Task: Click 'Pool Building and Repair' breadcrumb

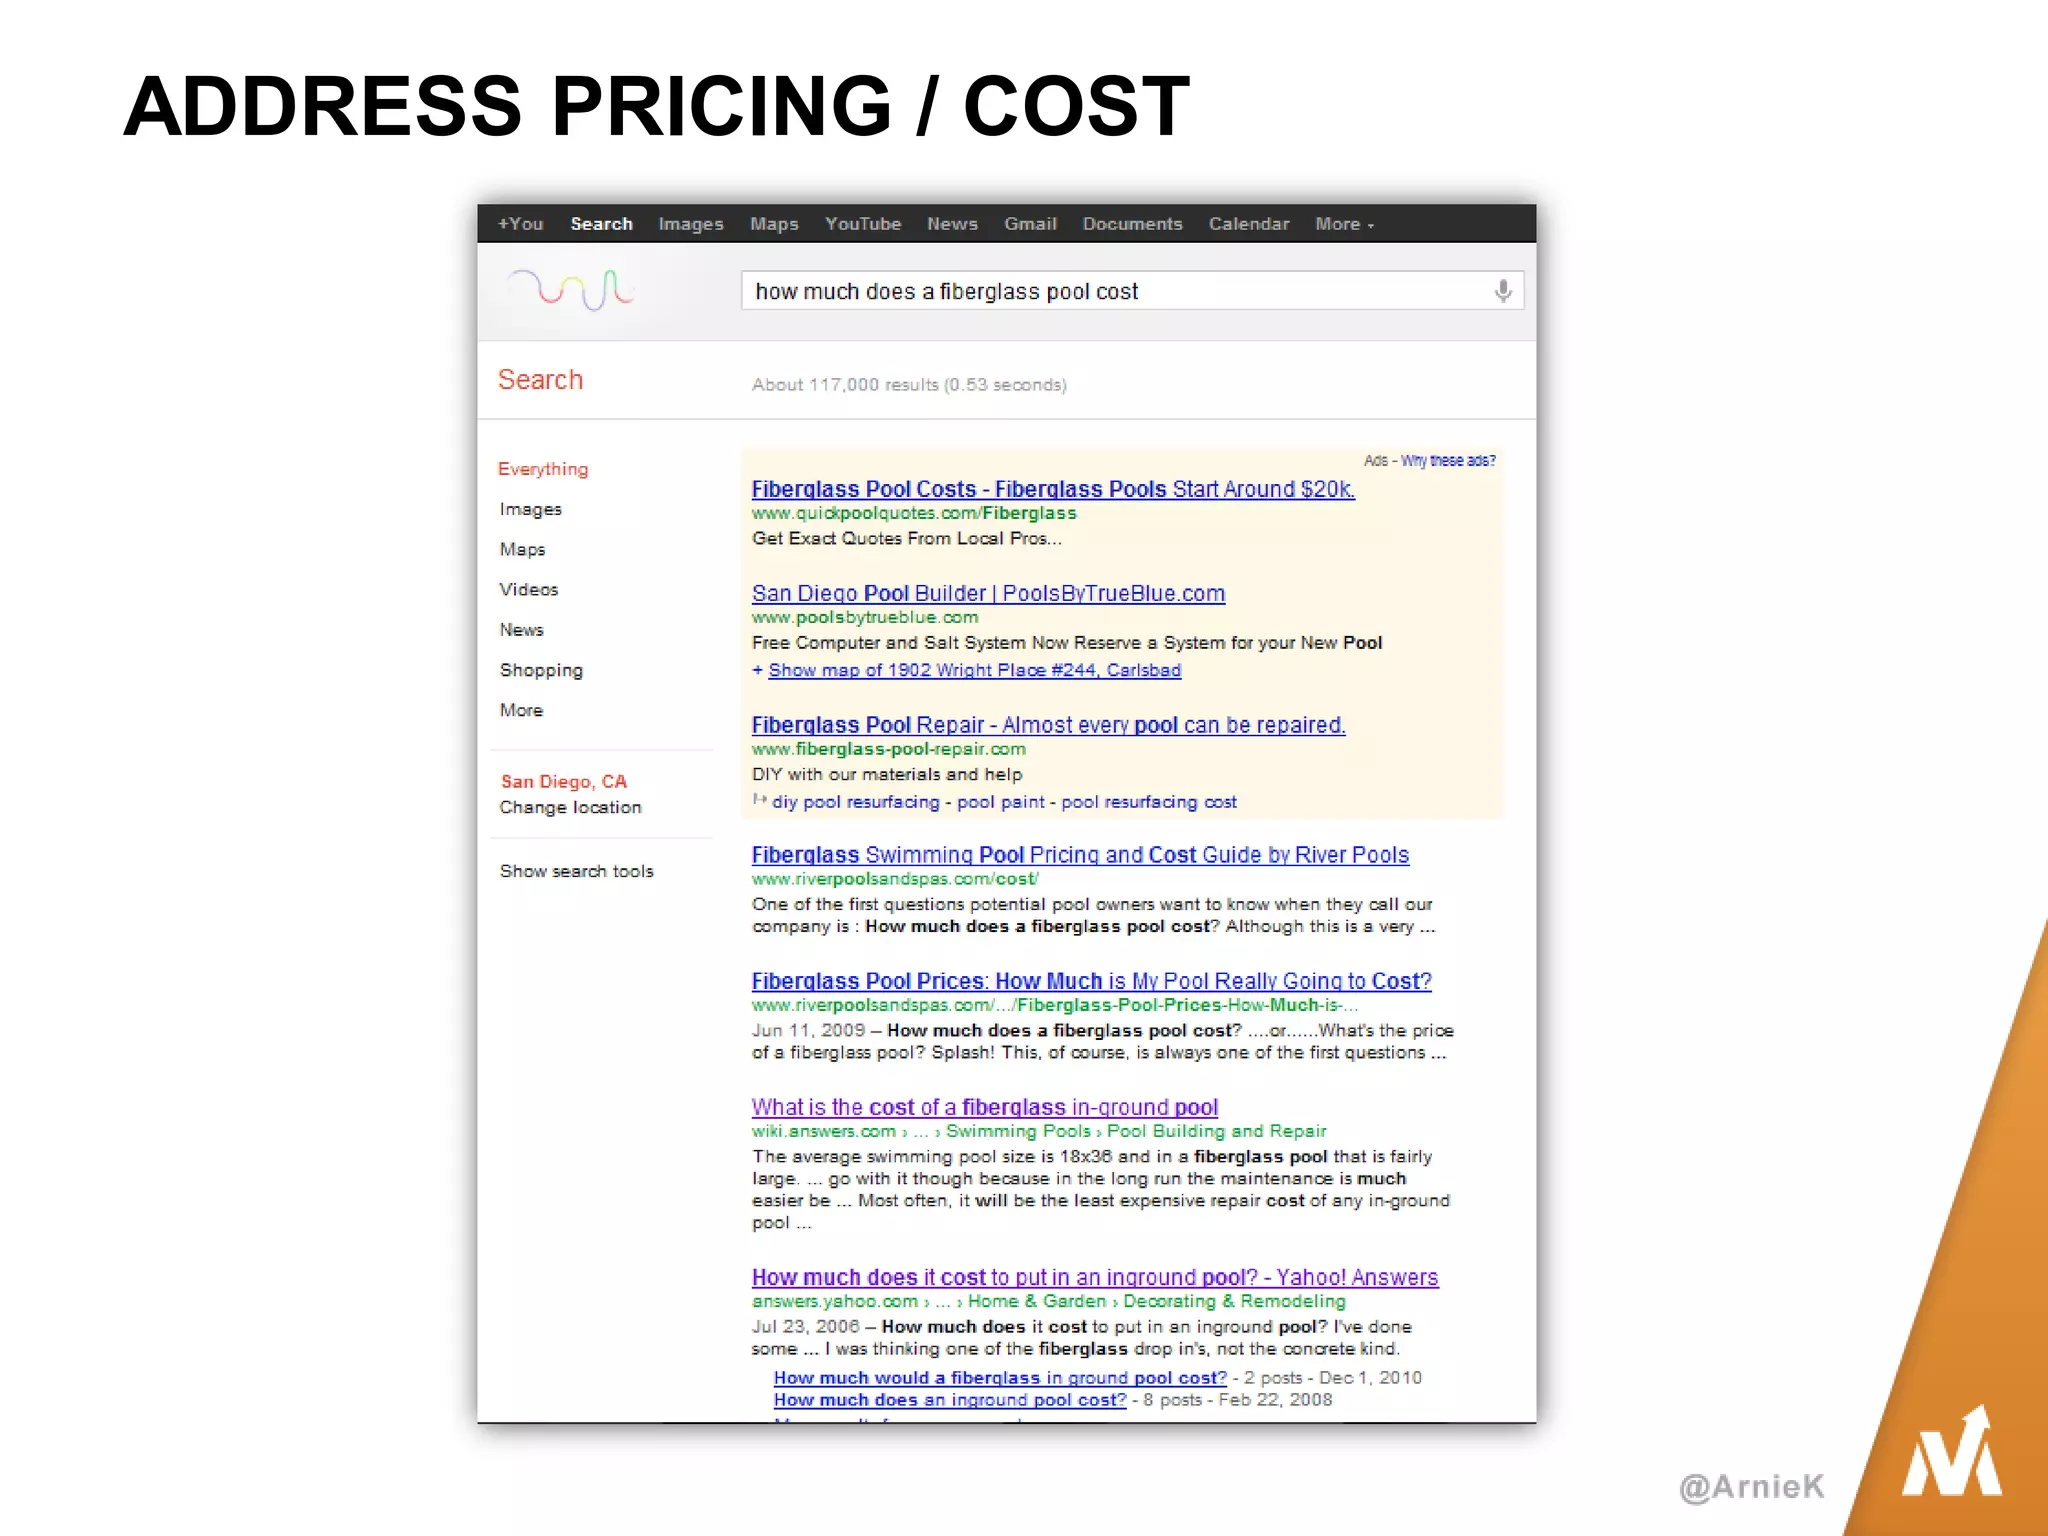Action: pos(1216,1131)
